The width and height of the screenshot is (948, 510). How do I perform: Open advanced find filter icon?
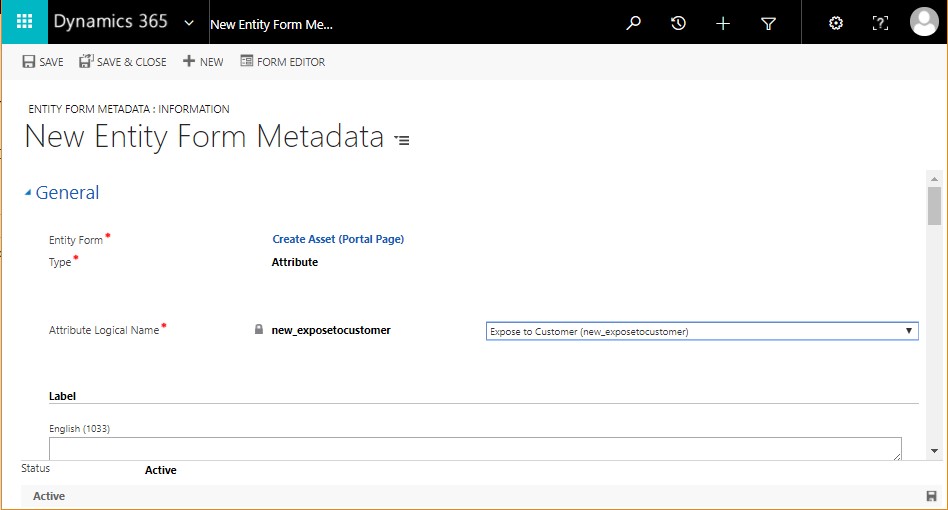(x=768, y=24)
